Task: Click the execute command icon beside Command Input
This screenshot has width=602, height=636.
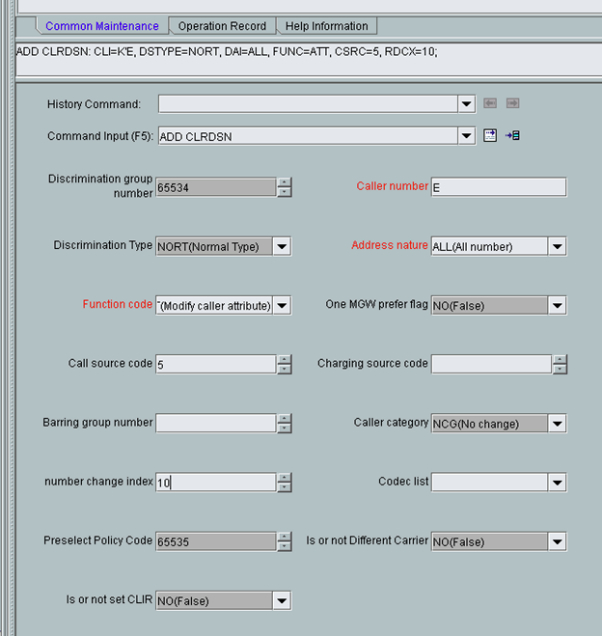Action: coord(512,135)
